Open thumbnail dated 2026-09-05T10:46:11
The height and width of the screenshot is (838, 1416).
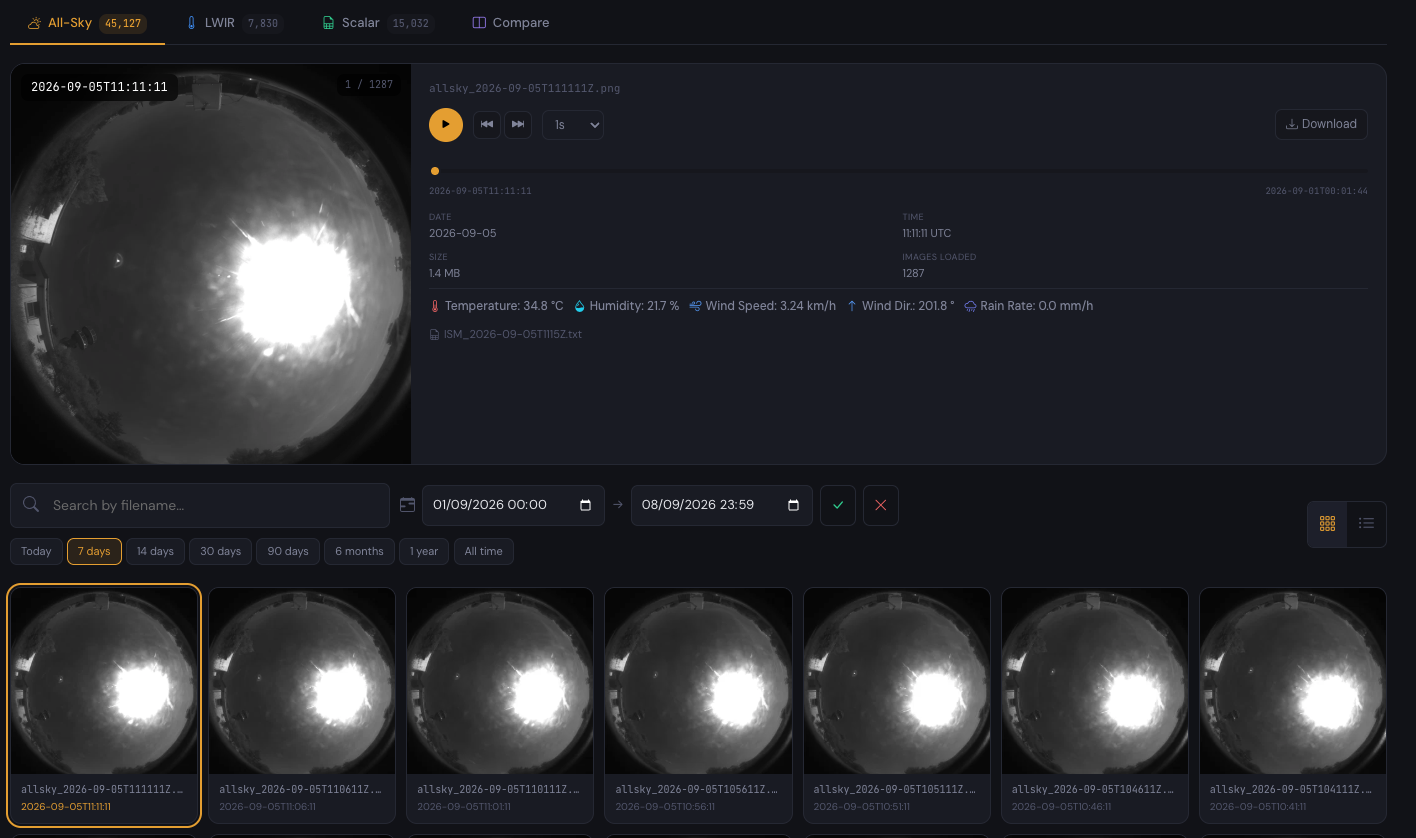tap(1095, 705)
